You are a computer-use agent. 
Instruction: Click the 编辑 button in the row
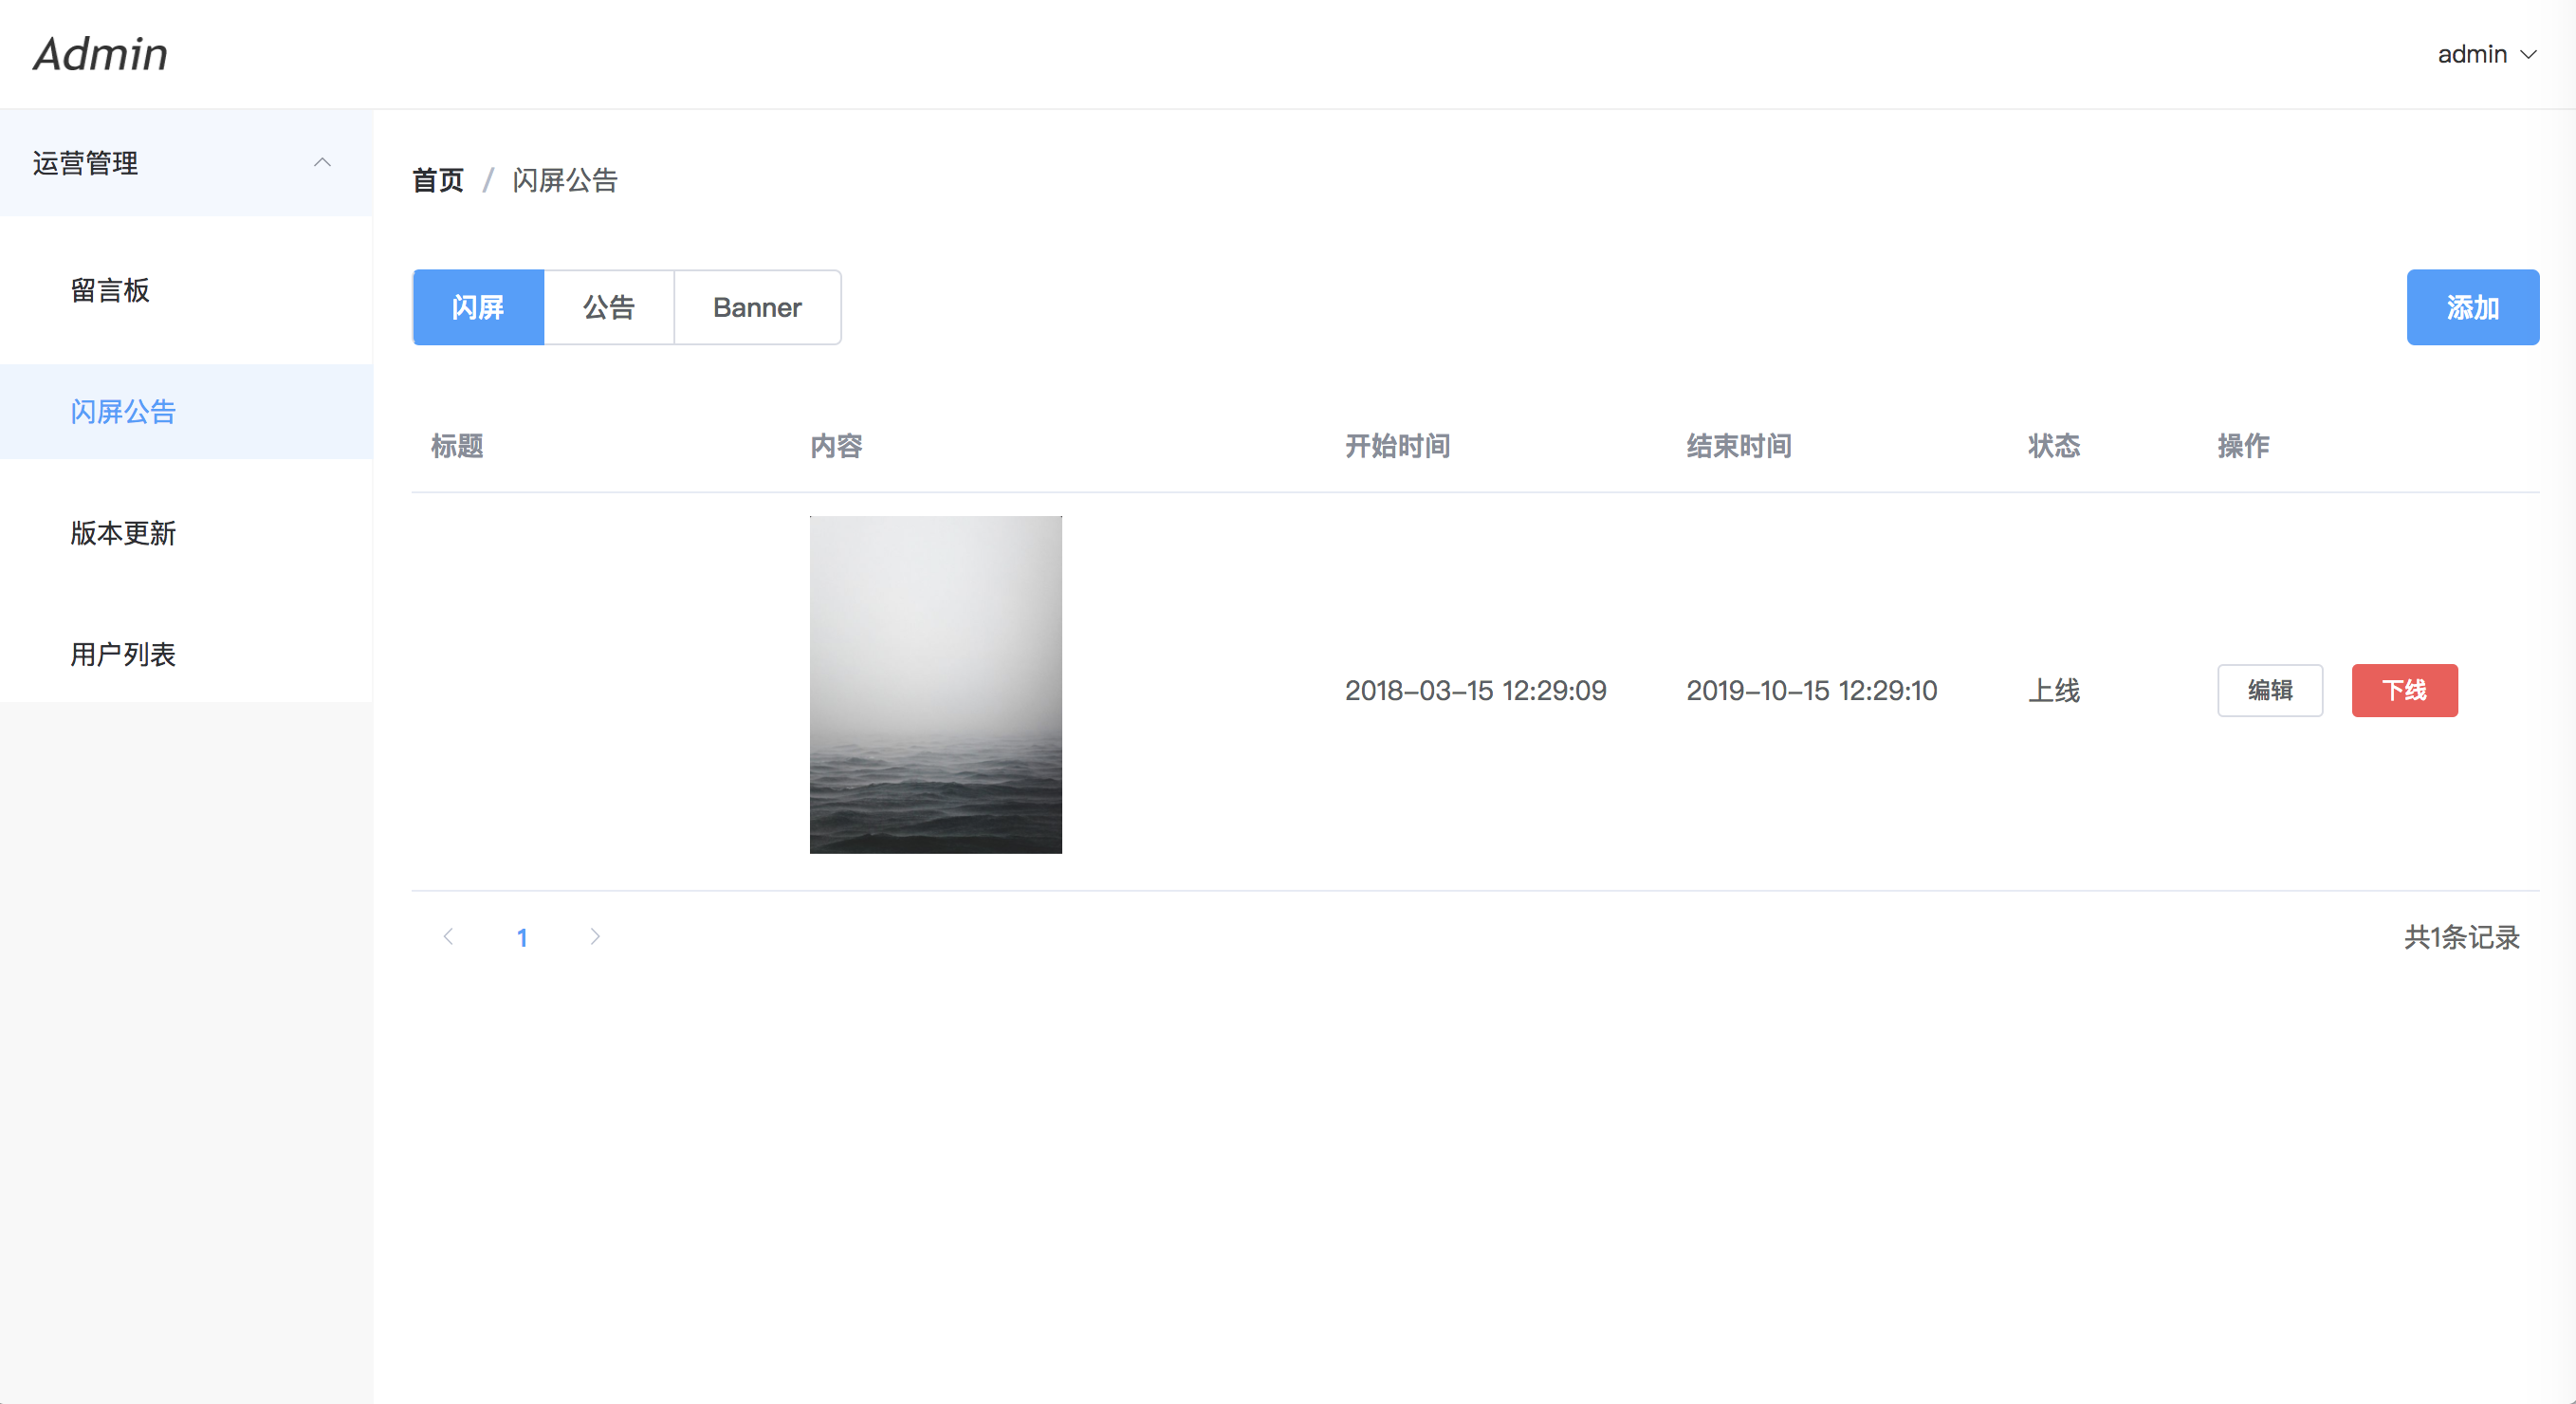click(2269, 690)
